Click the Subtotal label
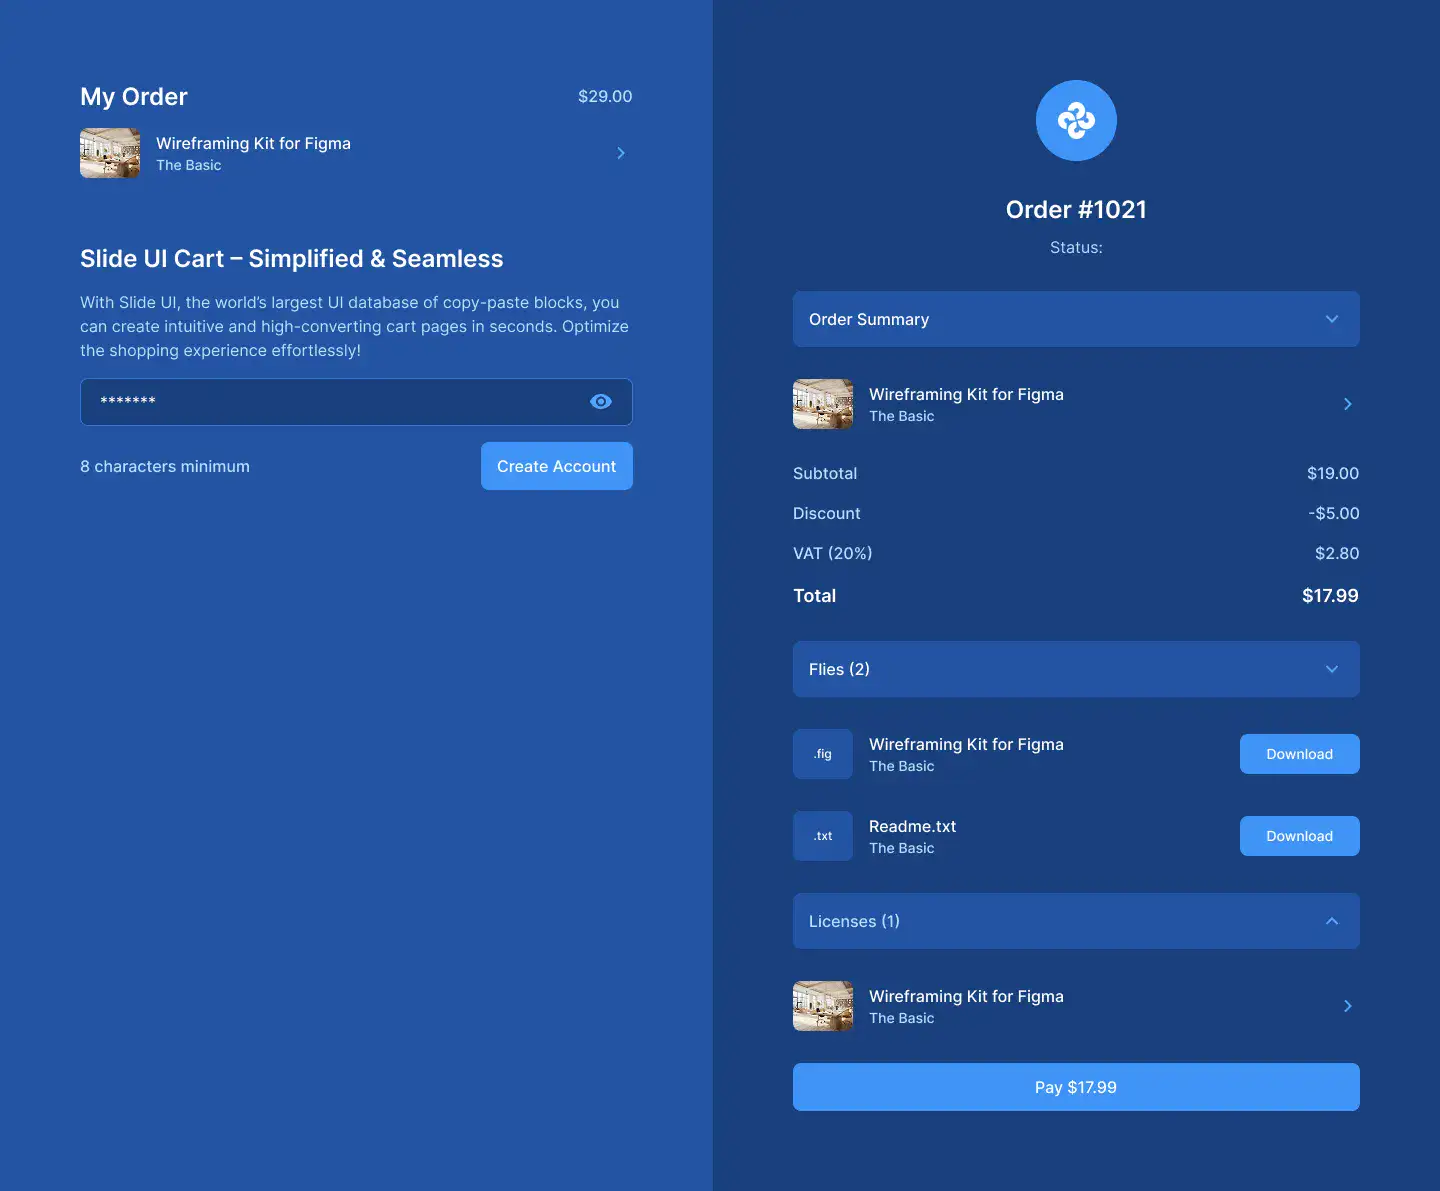The height and width of the screenshot is (1191, 1440). [x=825, y=473]
